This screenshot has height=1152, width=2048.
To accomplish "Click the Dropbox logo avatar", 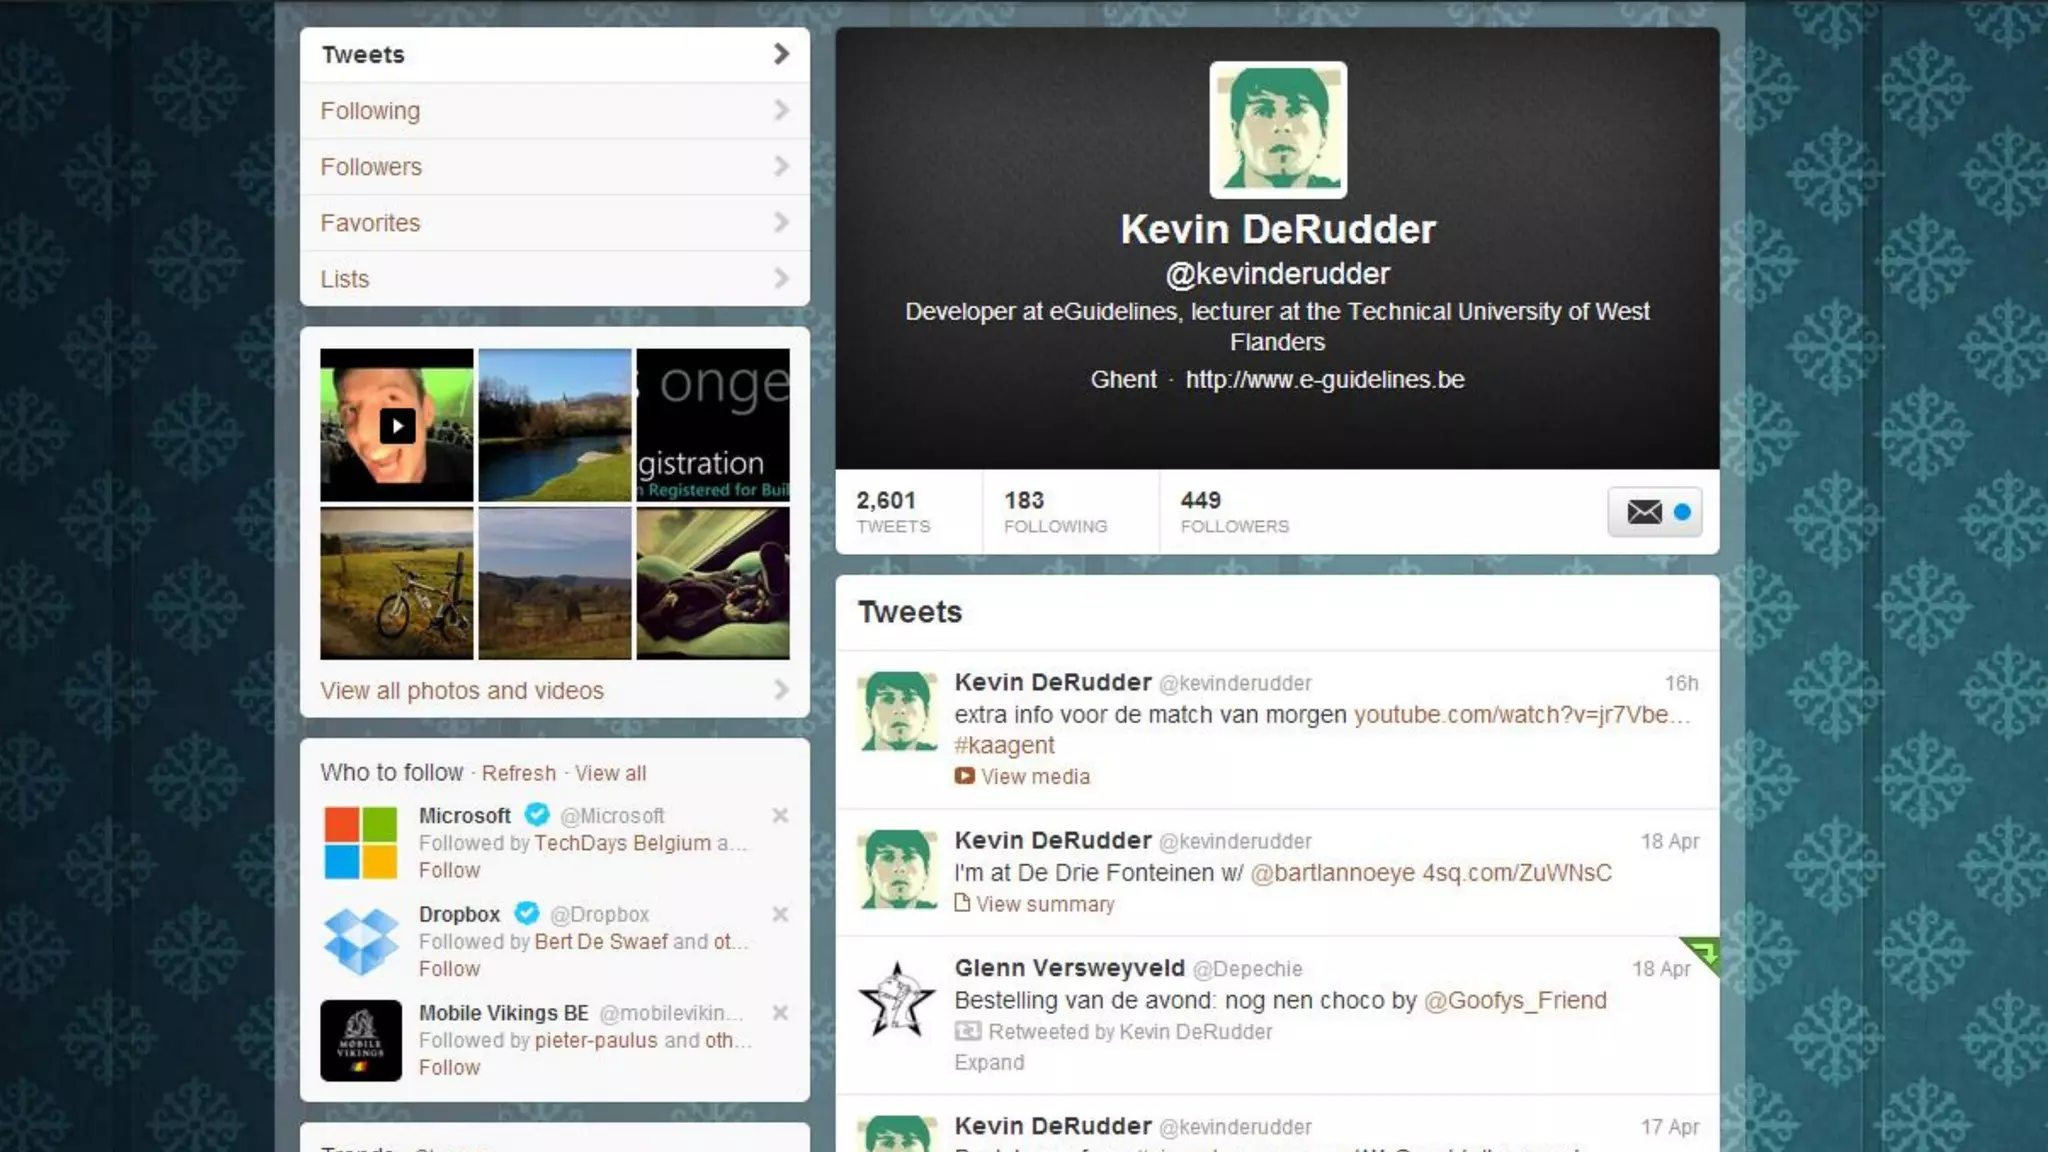I will [360, 941].
